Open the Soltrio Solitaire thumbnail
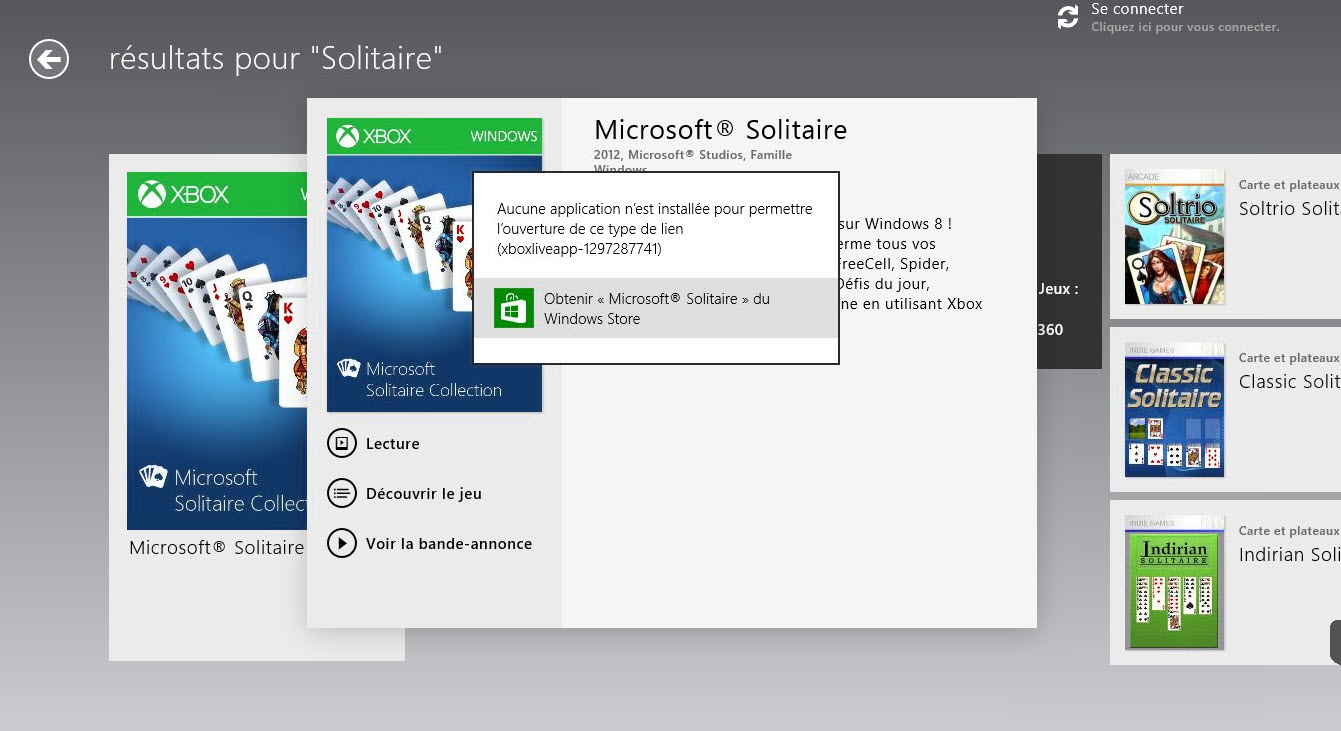 1174,237
